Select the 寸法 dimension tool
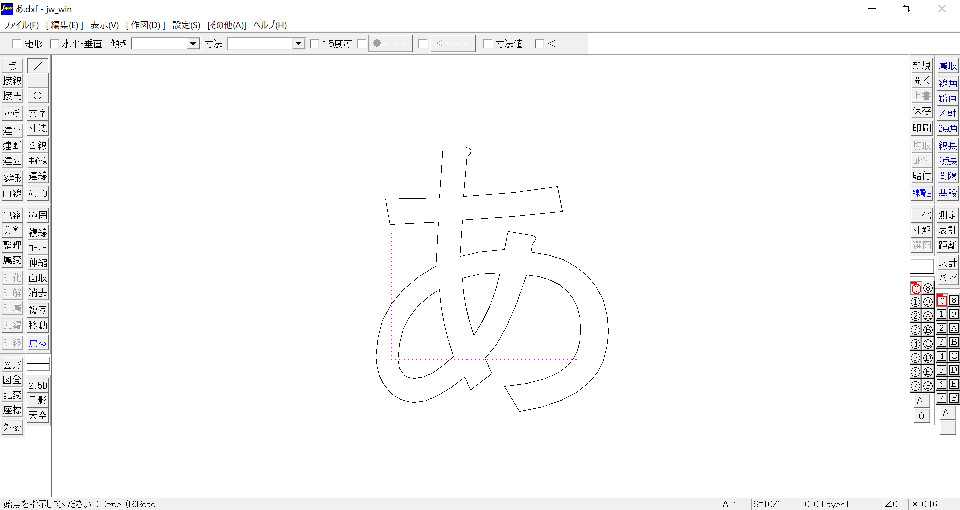Screen dimensions: 960x510 pos(38,129)
